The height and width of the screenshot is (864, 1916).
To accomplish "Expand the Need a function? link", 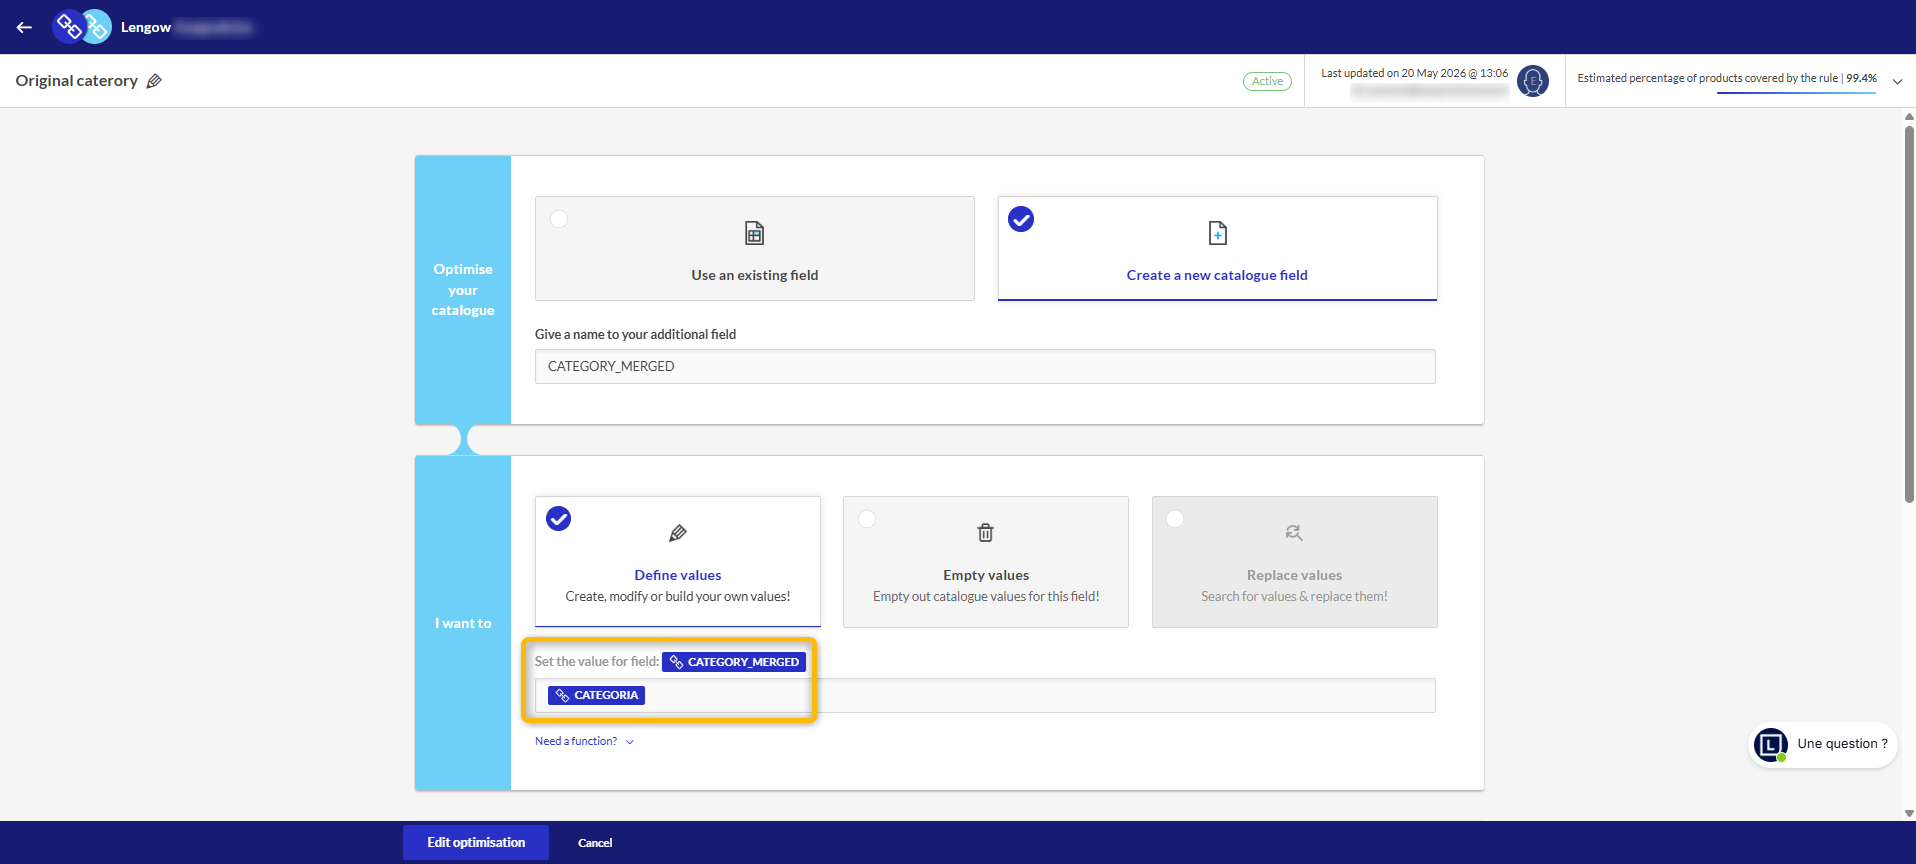I will tap(584, 741).
